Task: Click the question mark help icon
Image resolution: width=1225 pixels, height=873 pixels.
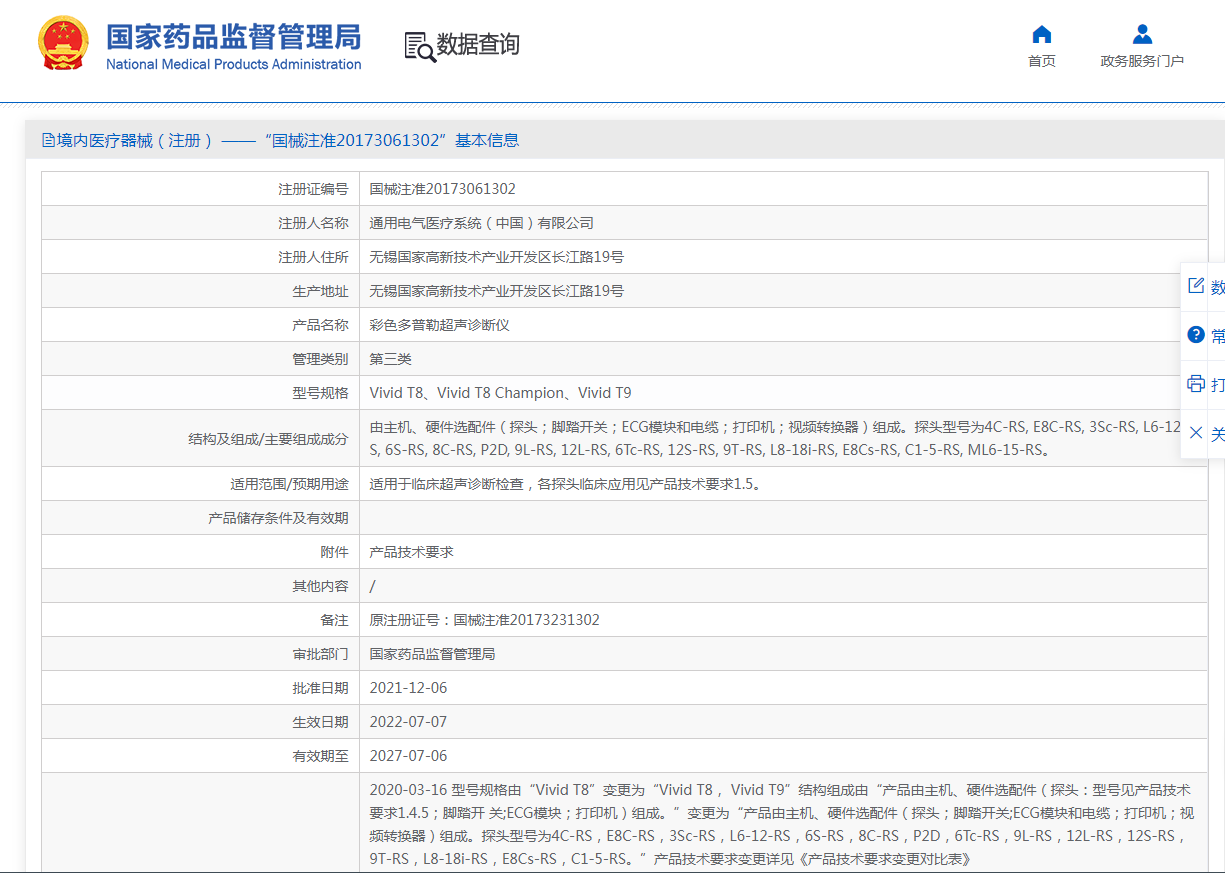Action: (x=1196, y=334)
